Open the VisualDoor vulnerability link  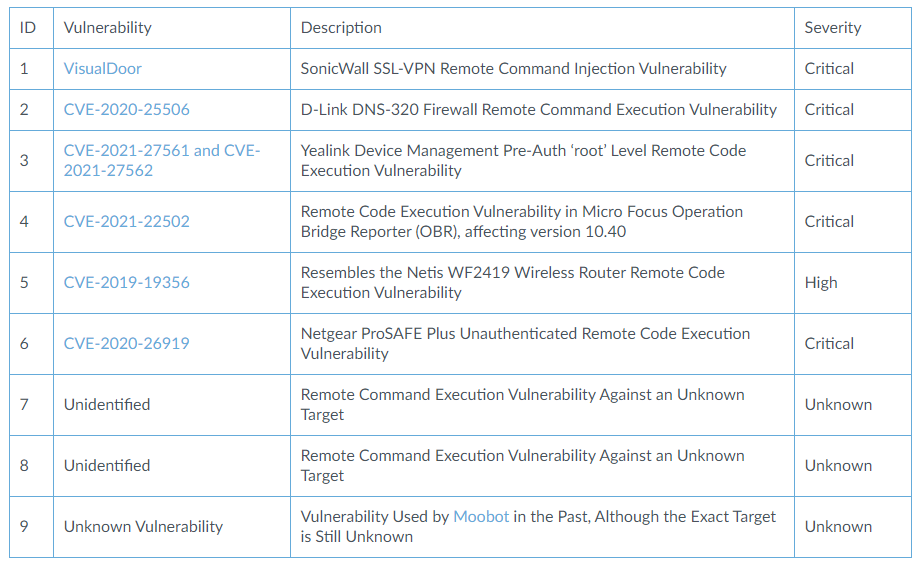tap(103, 69)
